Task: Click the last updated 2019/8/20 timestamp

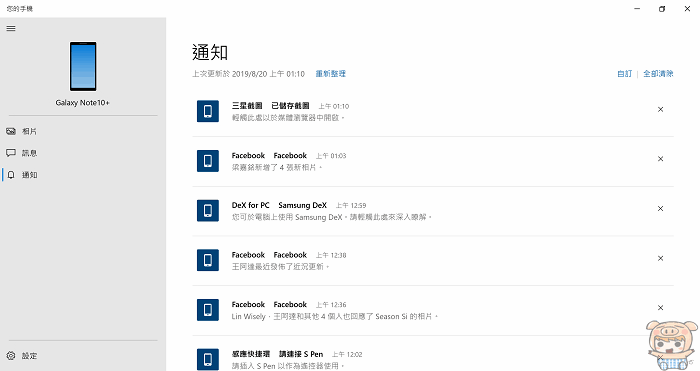Action: (x=248, y=74)
